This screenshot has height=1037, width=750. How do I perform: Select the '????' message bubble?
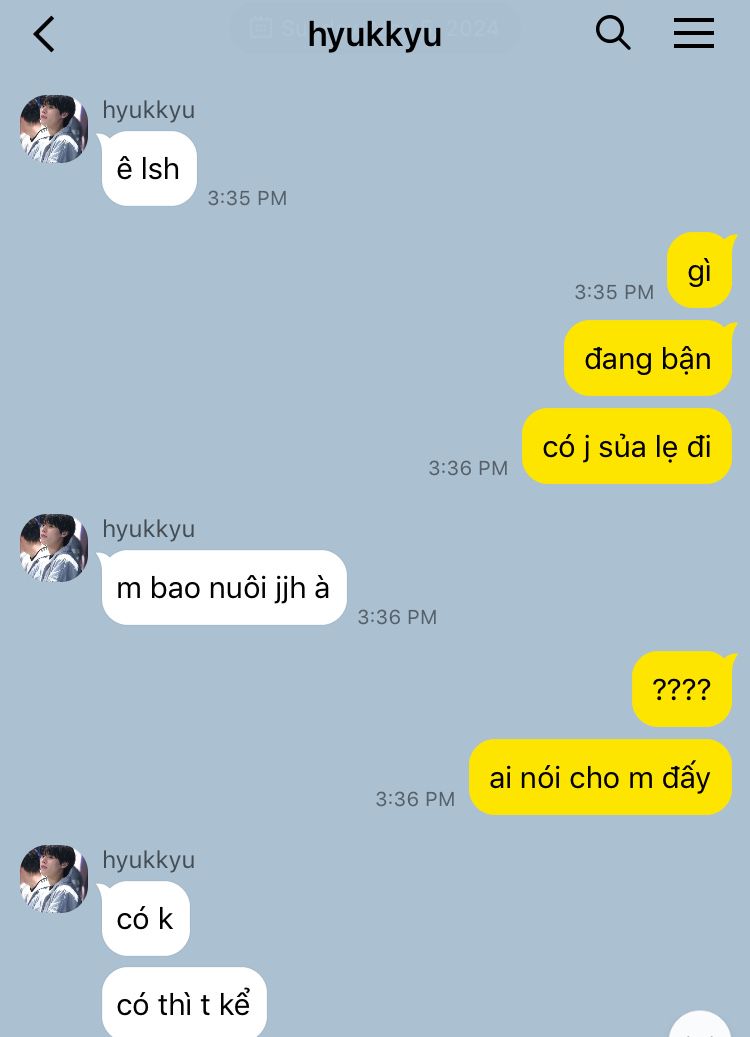point(682,689)
